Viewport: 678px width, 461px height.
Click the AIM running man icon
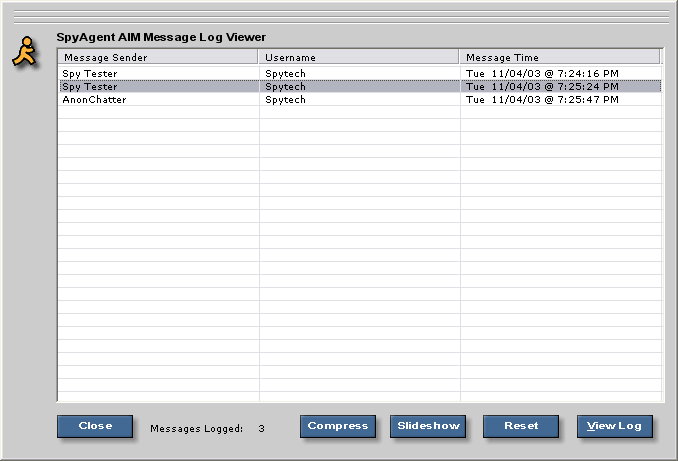point(25,52)
